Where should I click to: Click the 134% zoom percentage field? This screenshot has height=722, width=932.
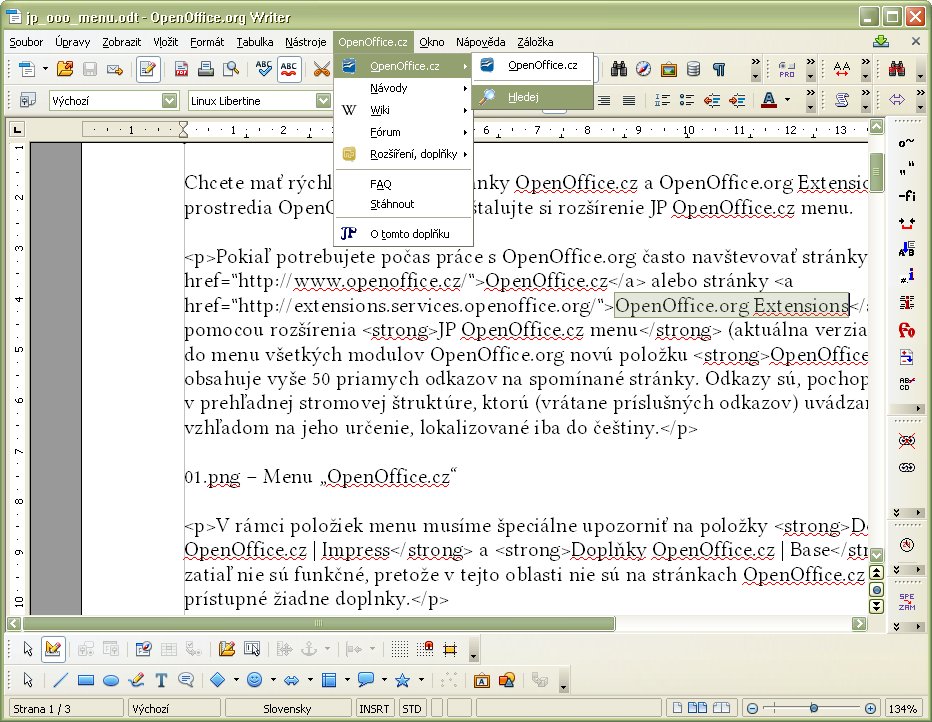pos(903,708)
